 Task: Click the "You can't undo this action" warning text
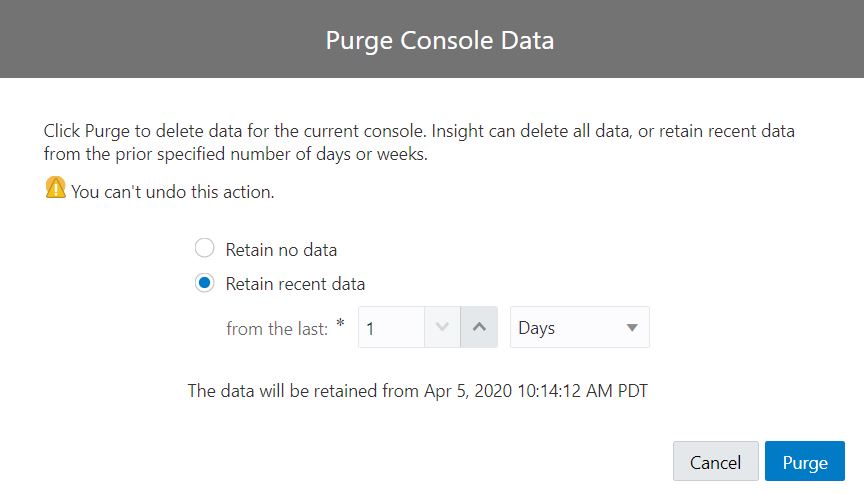click(173, 191)
